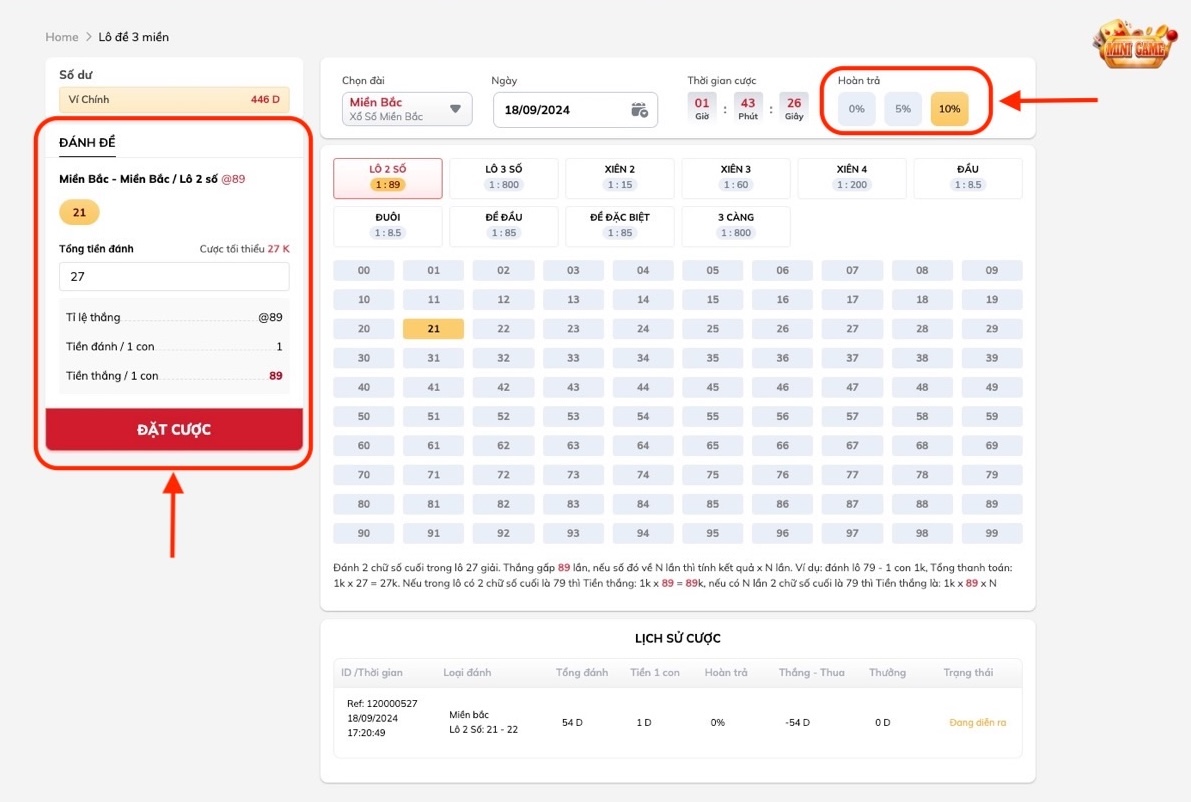This screenshot has height=802, width=1191.
Task: Open the Miền Bắc station selector
Action: coord(400,109)
